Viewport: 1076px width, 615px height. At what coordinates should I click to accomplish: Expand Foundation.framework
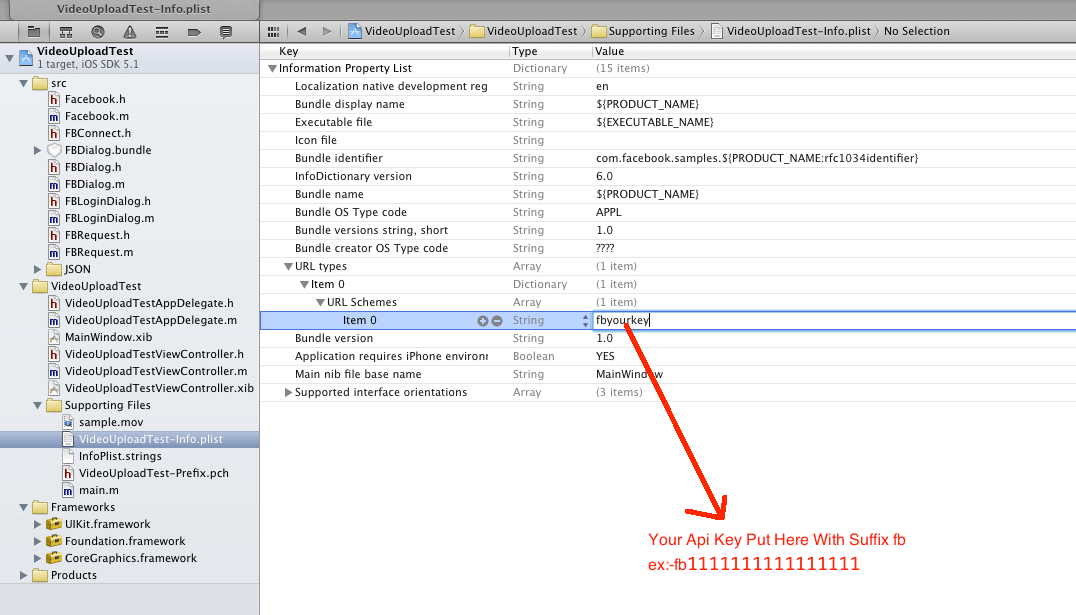coord(38,542)
